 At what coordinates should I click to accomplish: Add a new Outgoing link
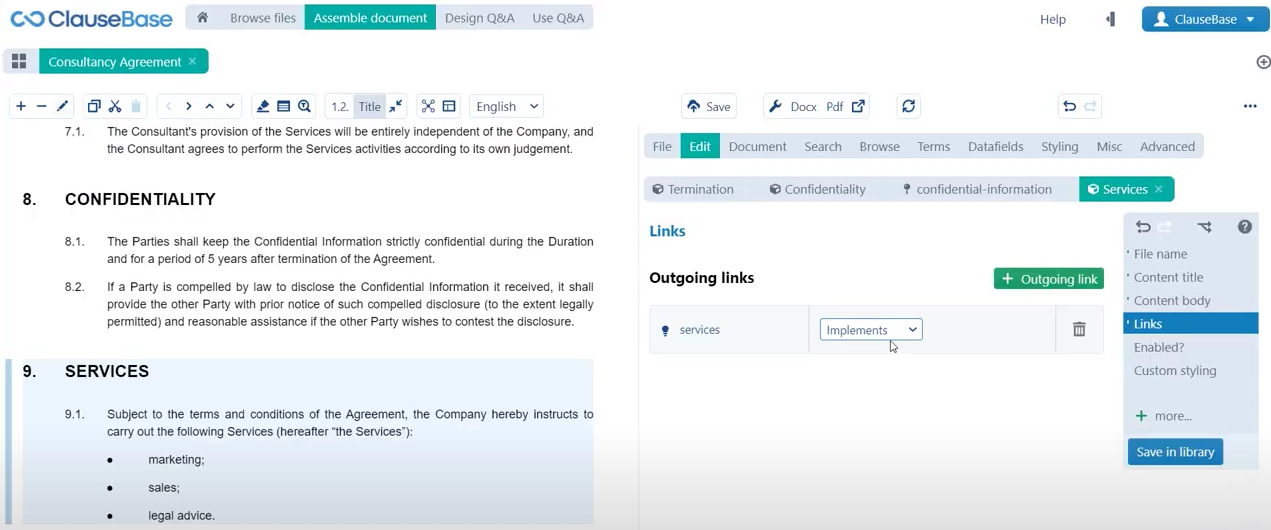pos(1048,279)
